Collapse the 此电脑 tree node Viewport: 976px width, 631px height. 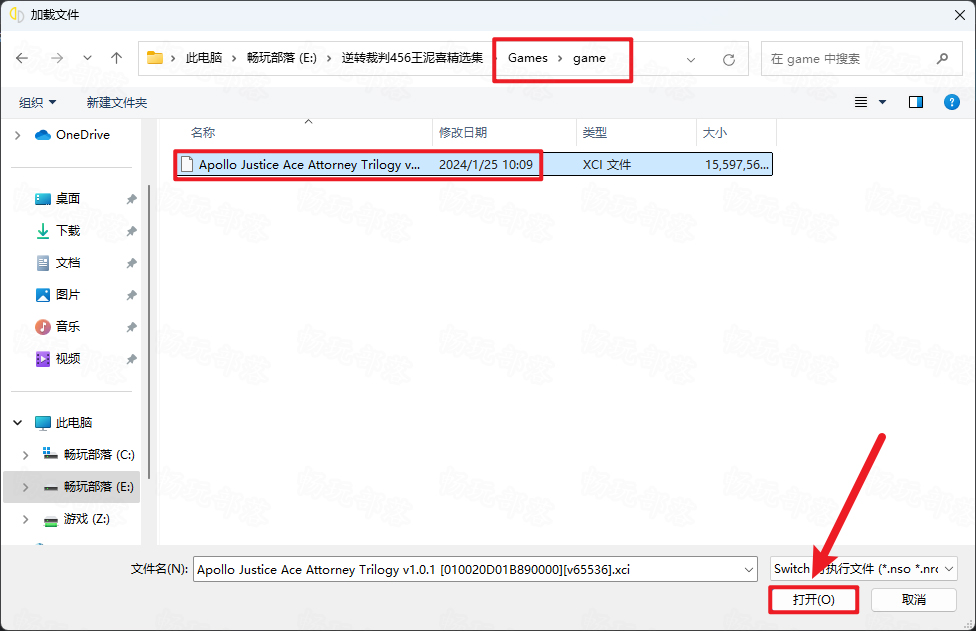pyautogui.click(x=17, y=423)
